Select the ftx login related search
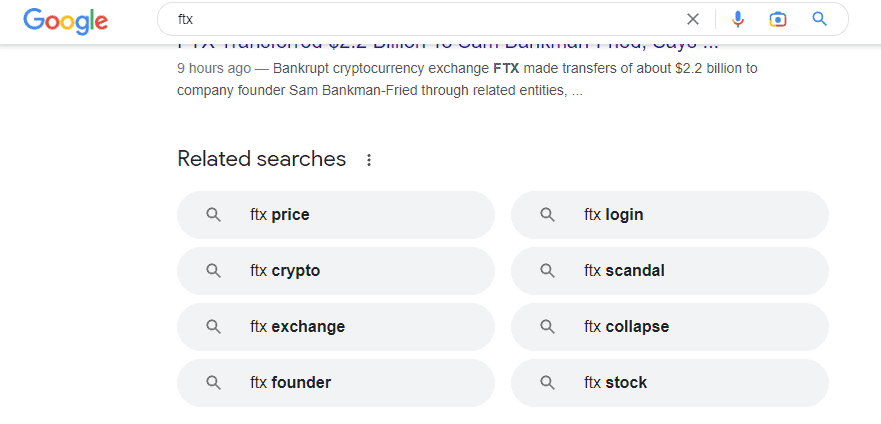The width and height of the screenshot is (881, 424). pyautogui.click(x=670, y=215)
